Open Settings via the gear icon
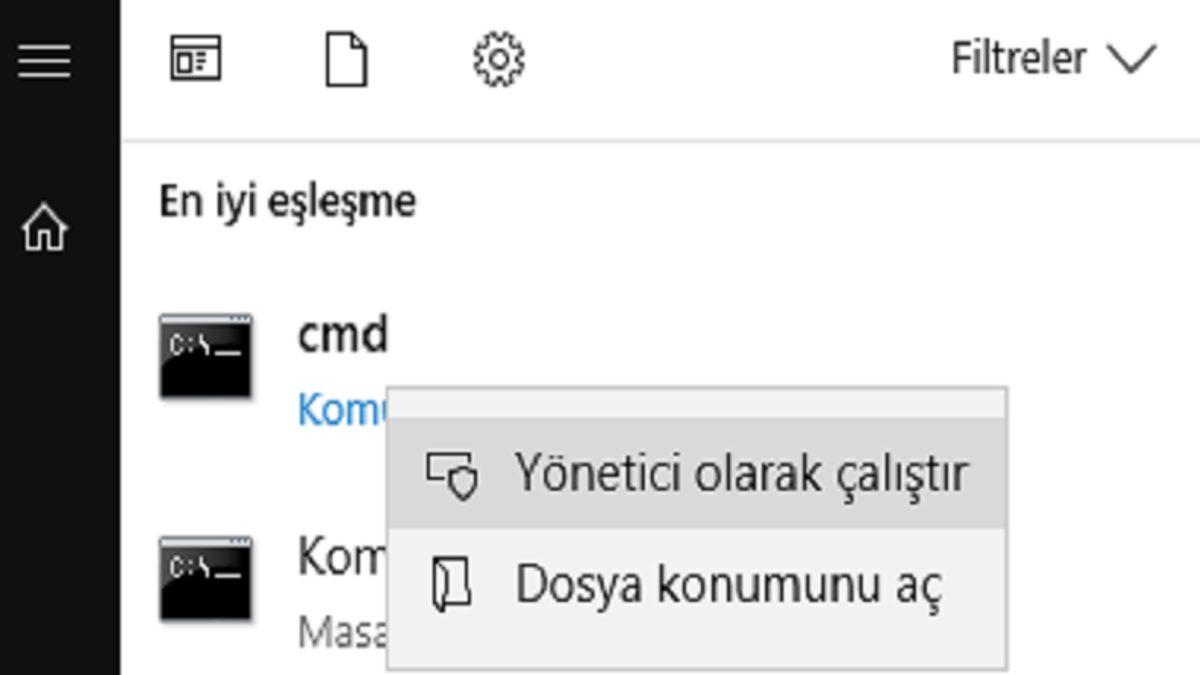 [497, 57]
